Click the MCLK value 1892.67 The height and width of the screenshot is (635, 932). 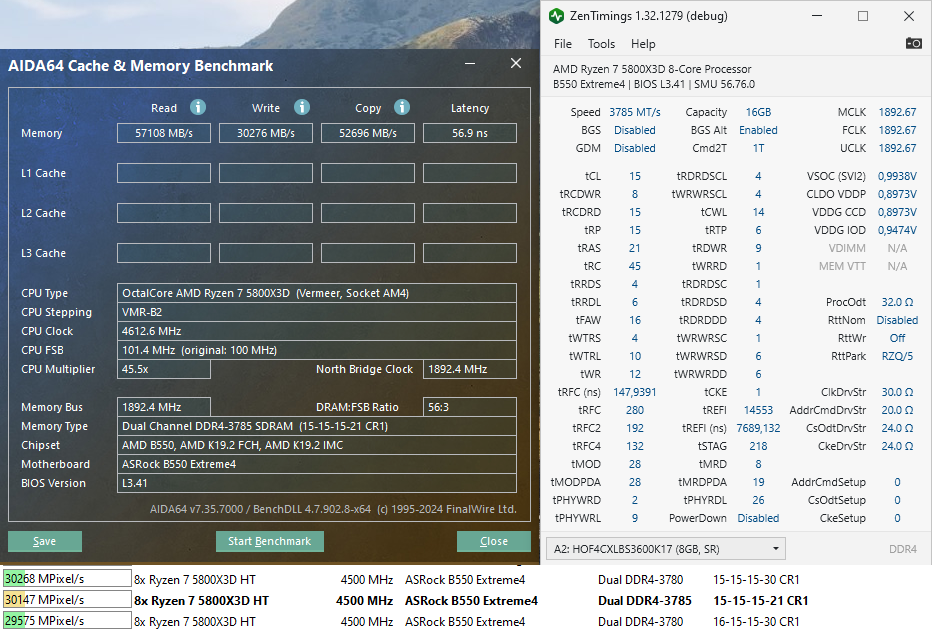point(897,112)
